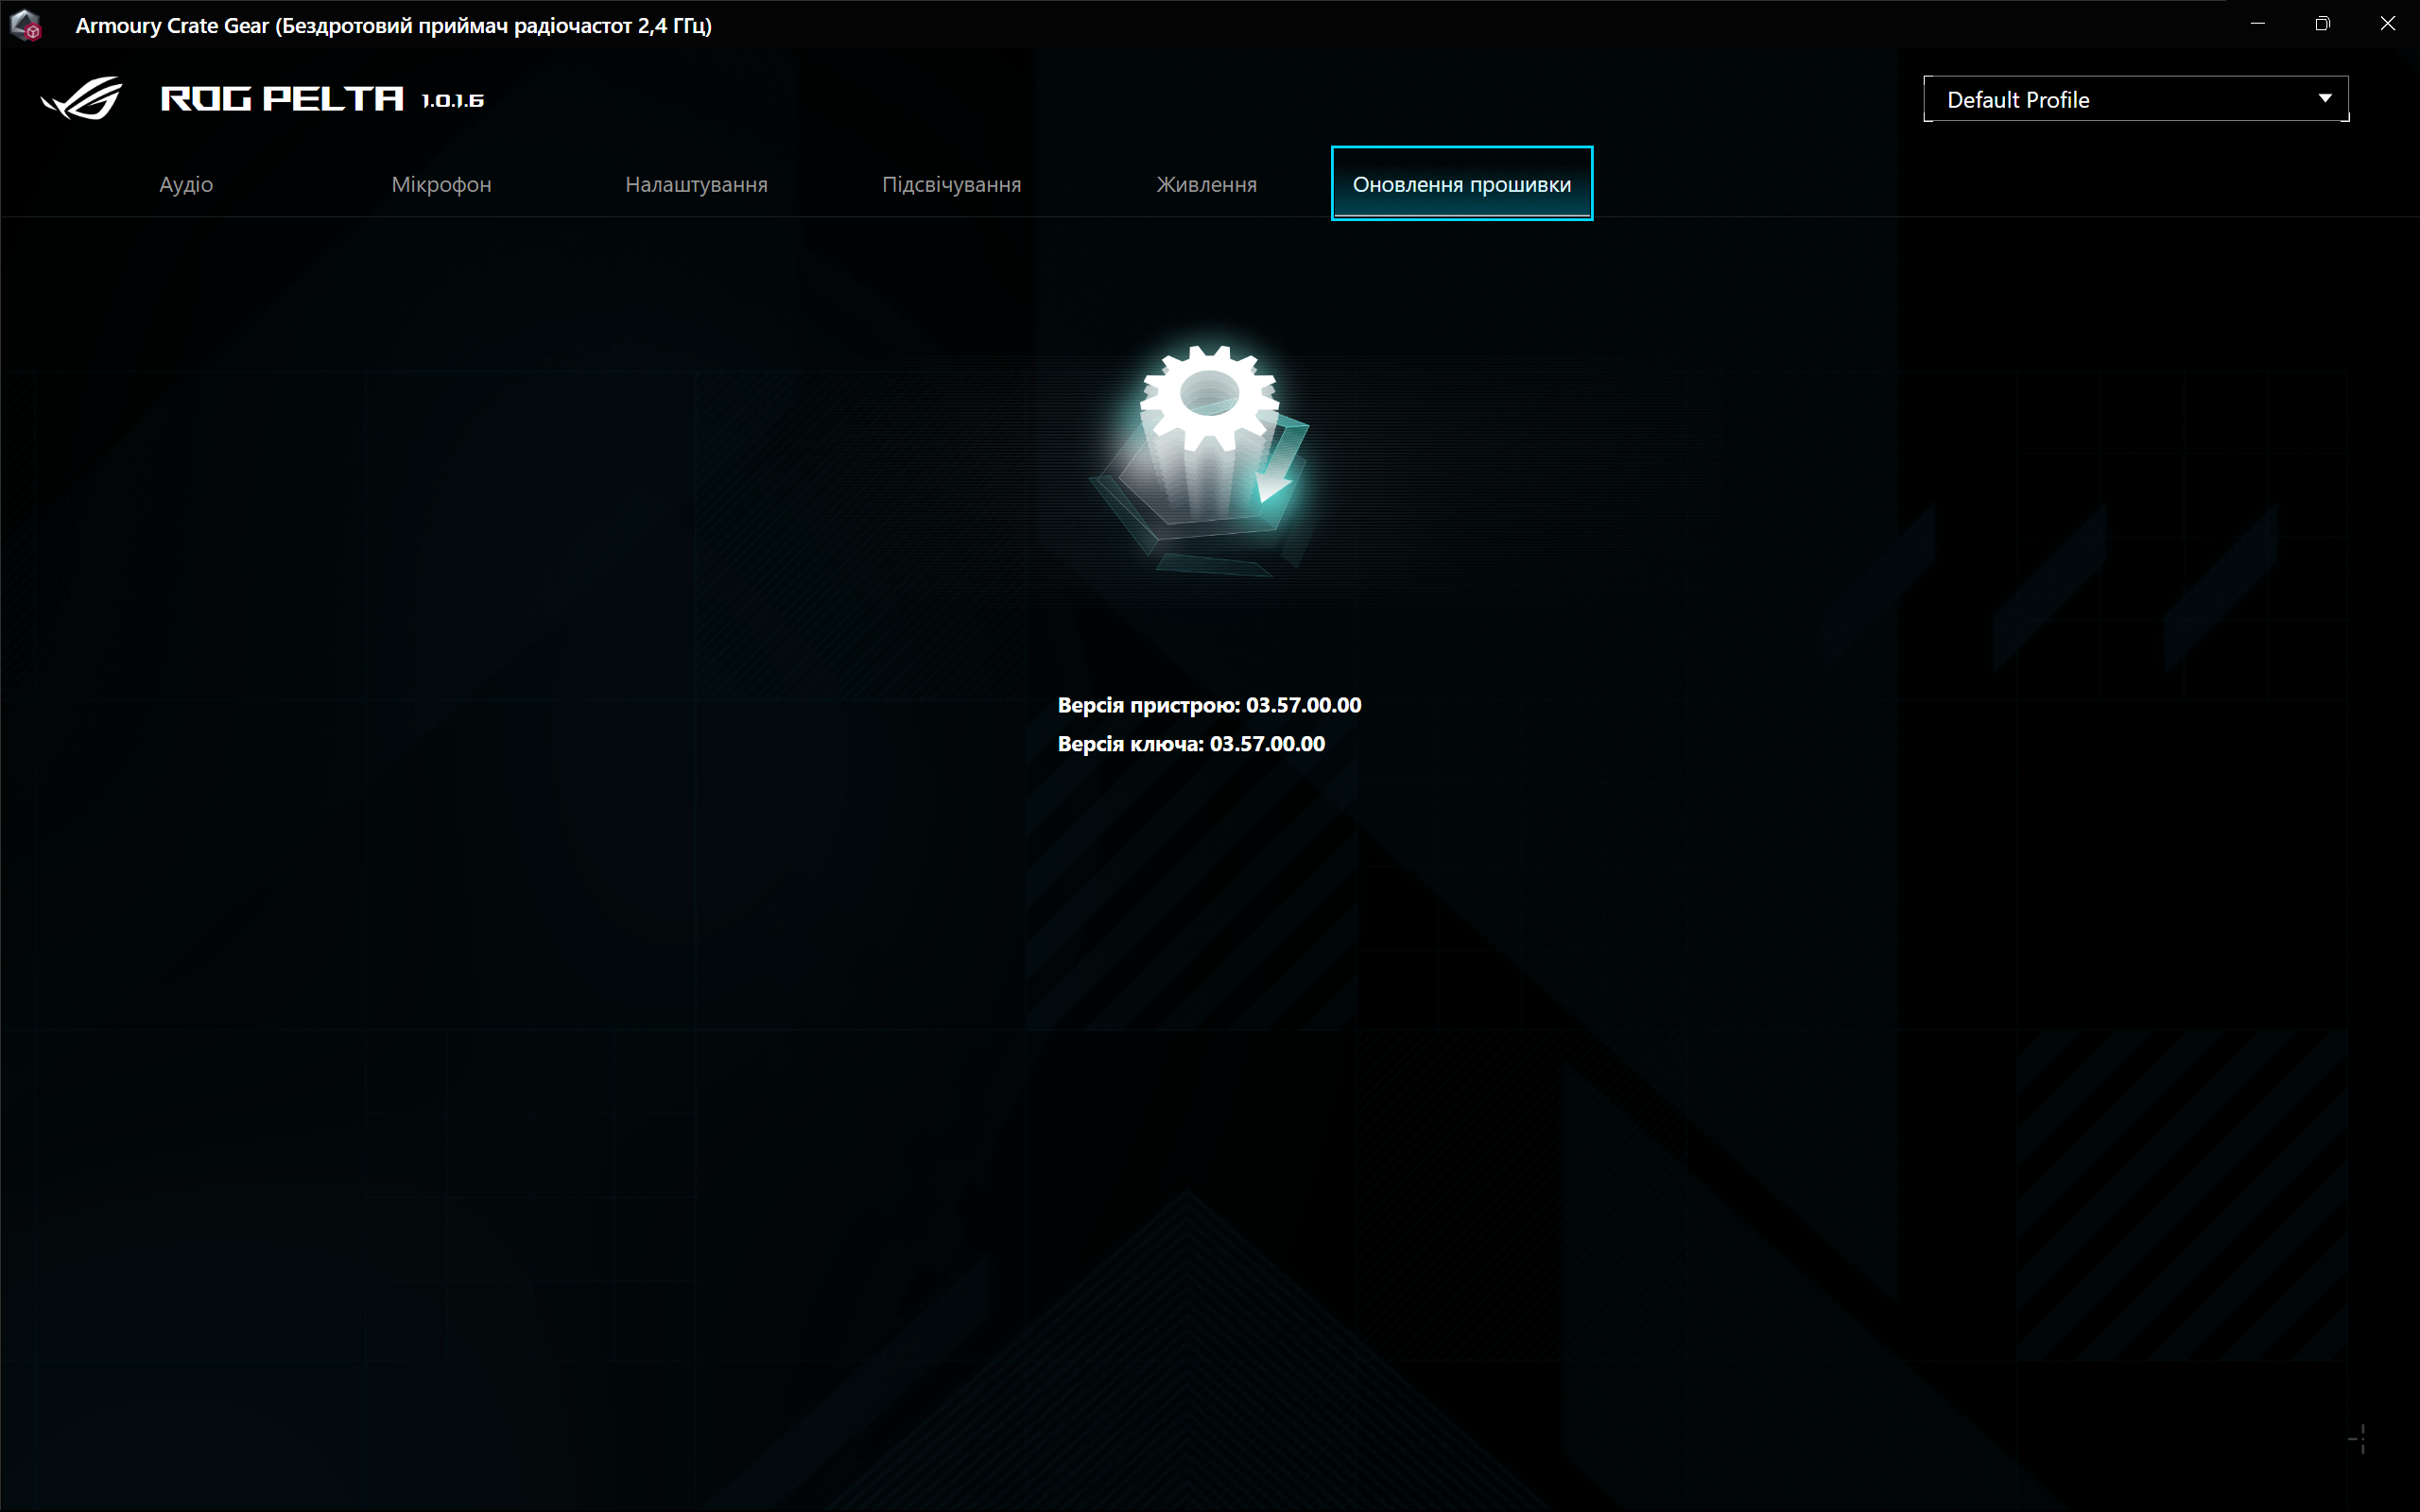Minimize the Armoury Crate Gear window

pyautogui.click(x=2257, y=24)
